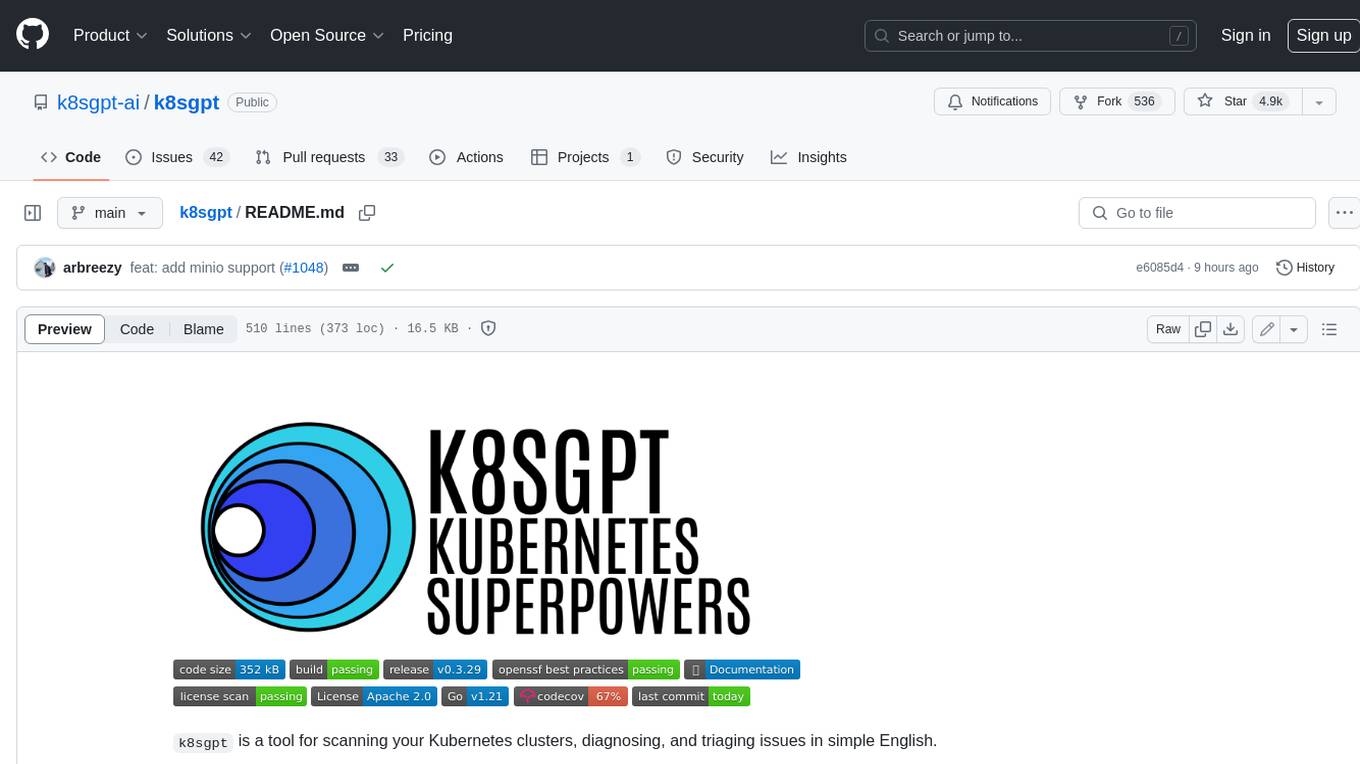
Task: Click the code size 352 kB badge
Action: 229,670
